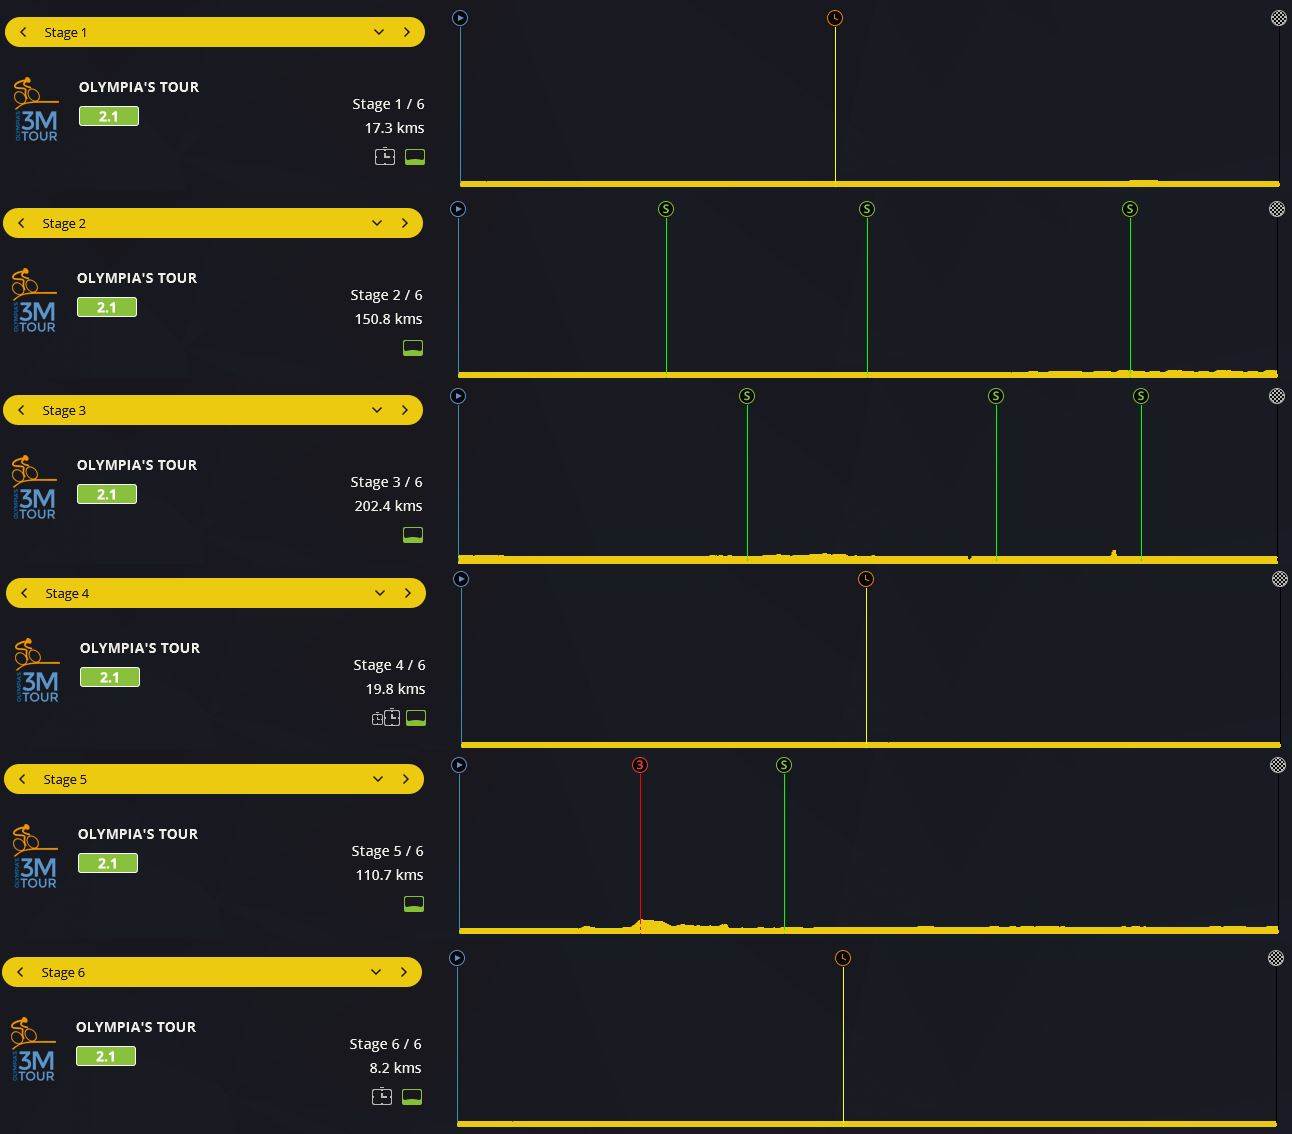Click the Stage 6 selector label
Viewport: 1292px width, 1134px height.
[63, 972]
